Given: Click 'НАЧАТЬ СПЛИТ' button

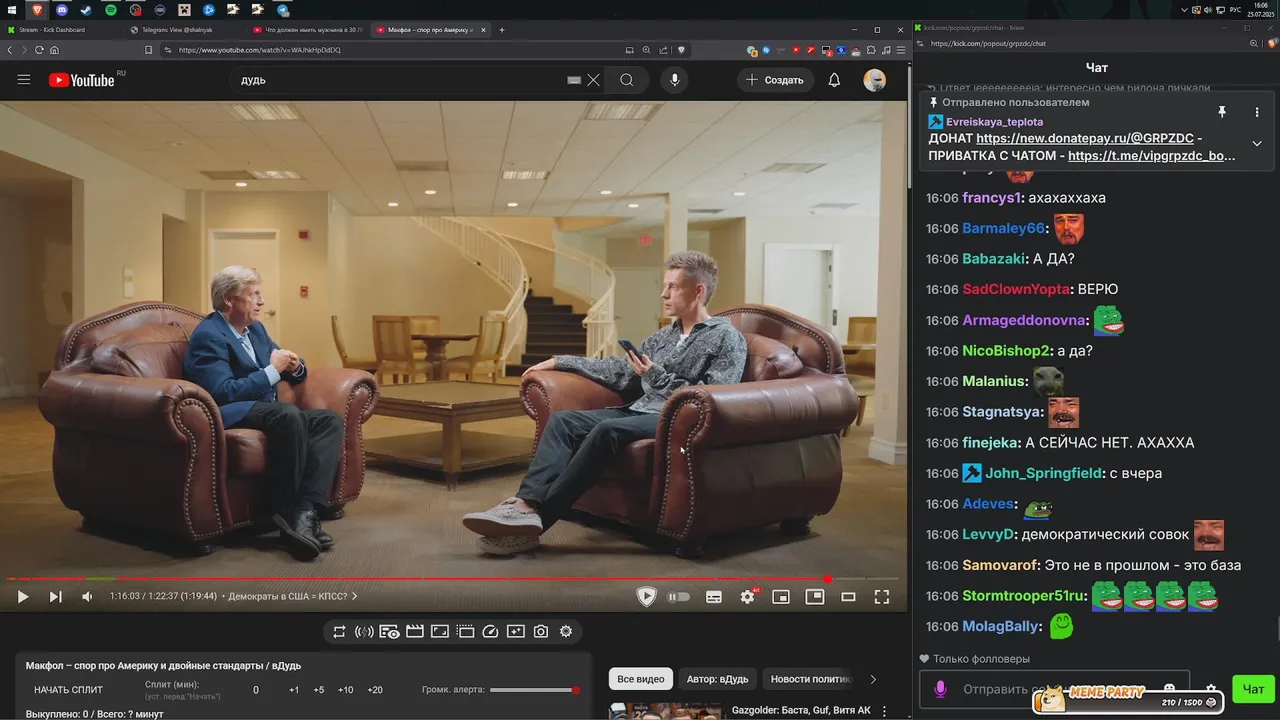Looking at the screenshot, I should pyautogui.click(x=68, y=690).
